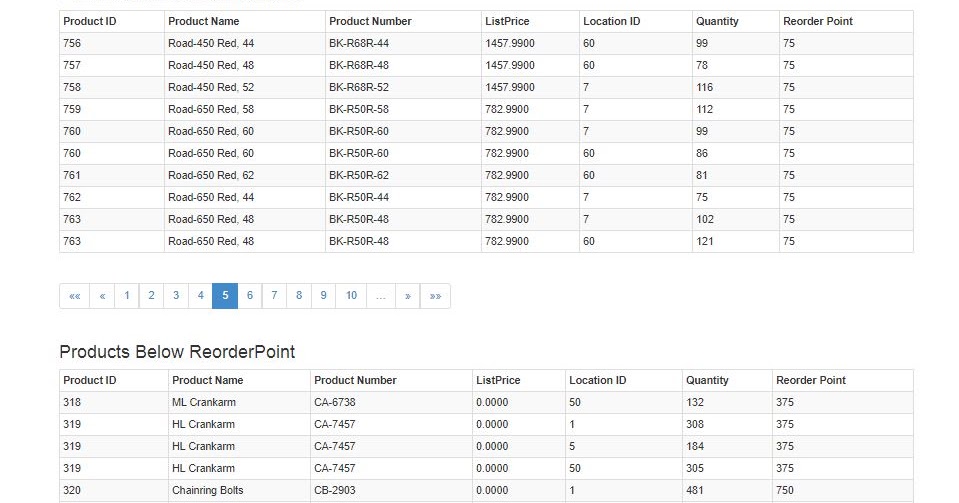This screenshot has height=503, width=959.
Task: Select the 'Road-450 Red, 48' product name cell
Action: (x=245, y=65)
